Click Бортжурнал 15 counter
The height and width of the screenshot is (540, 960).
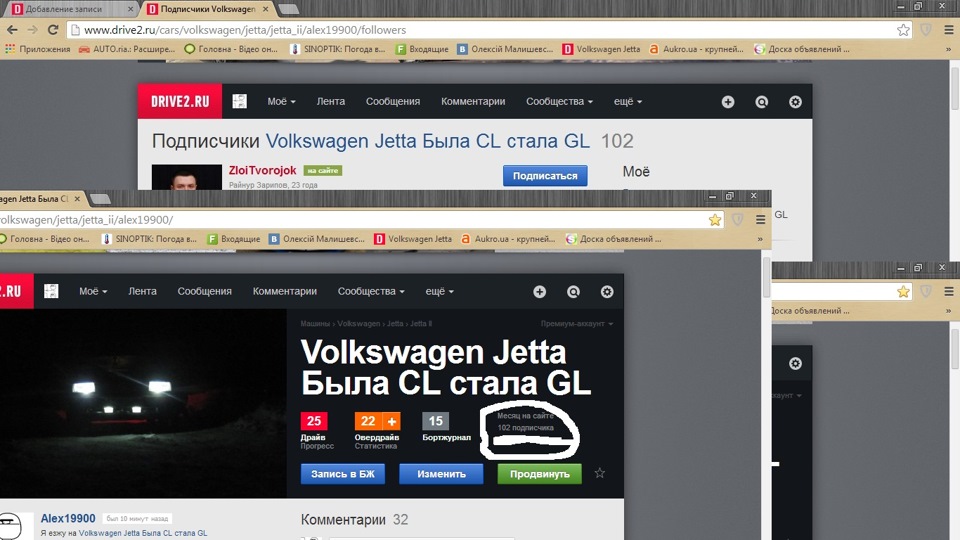click(435, 421)
